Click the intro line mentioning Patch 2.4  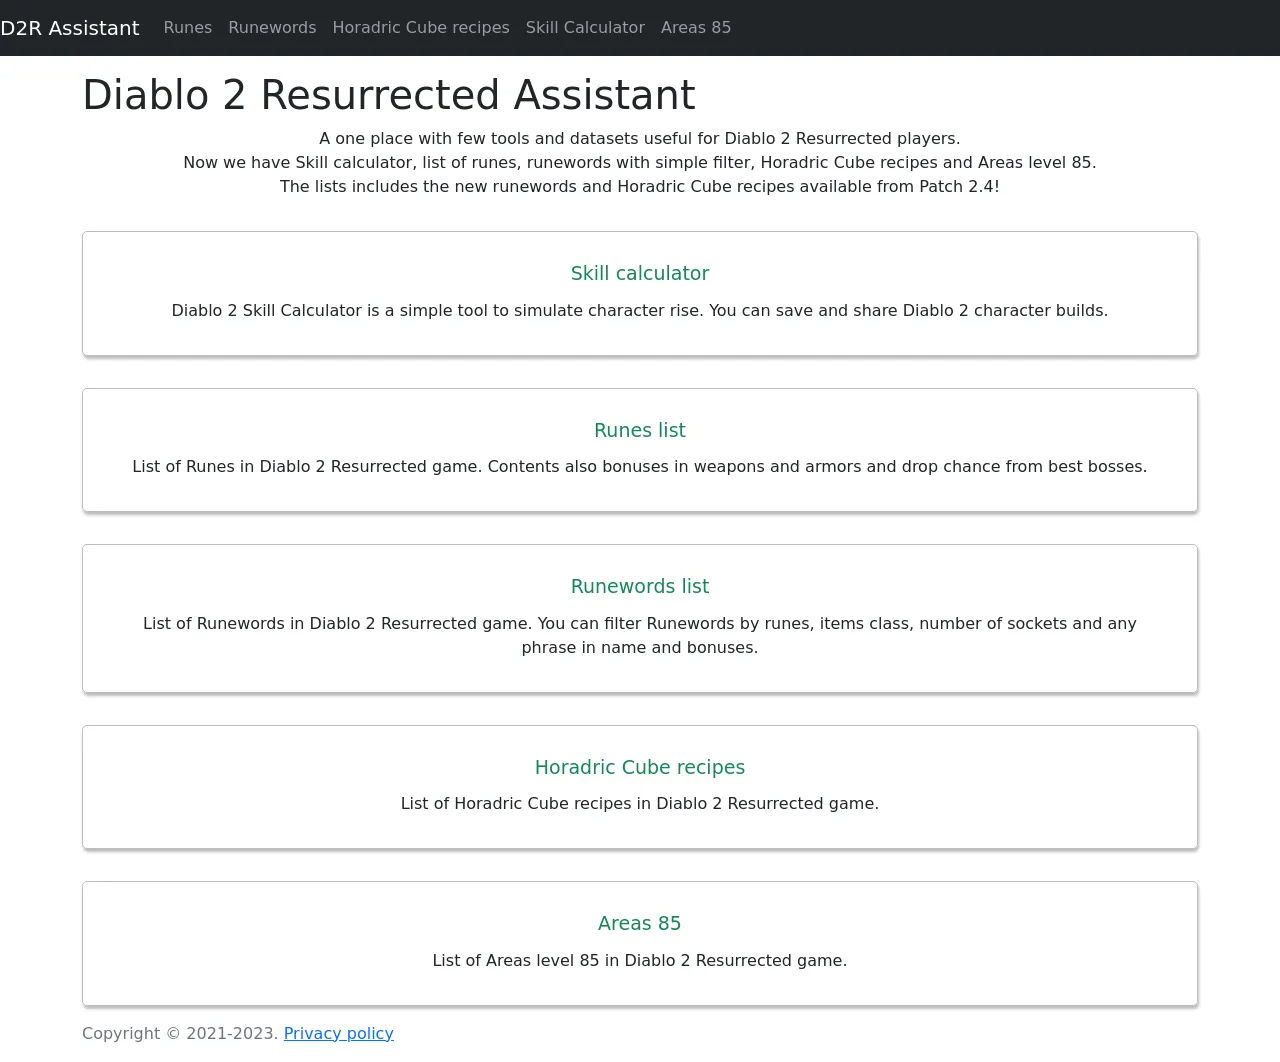(x=640, y=186)
